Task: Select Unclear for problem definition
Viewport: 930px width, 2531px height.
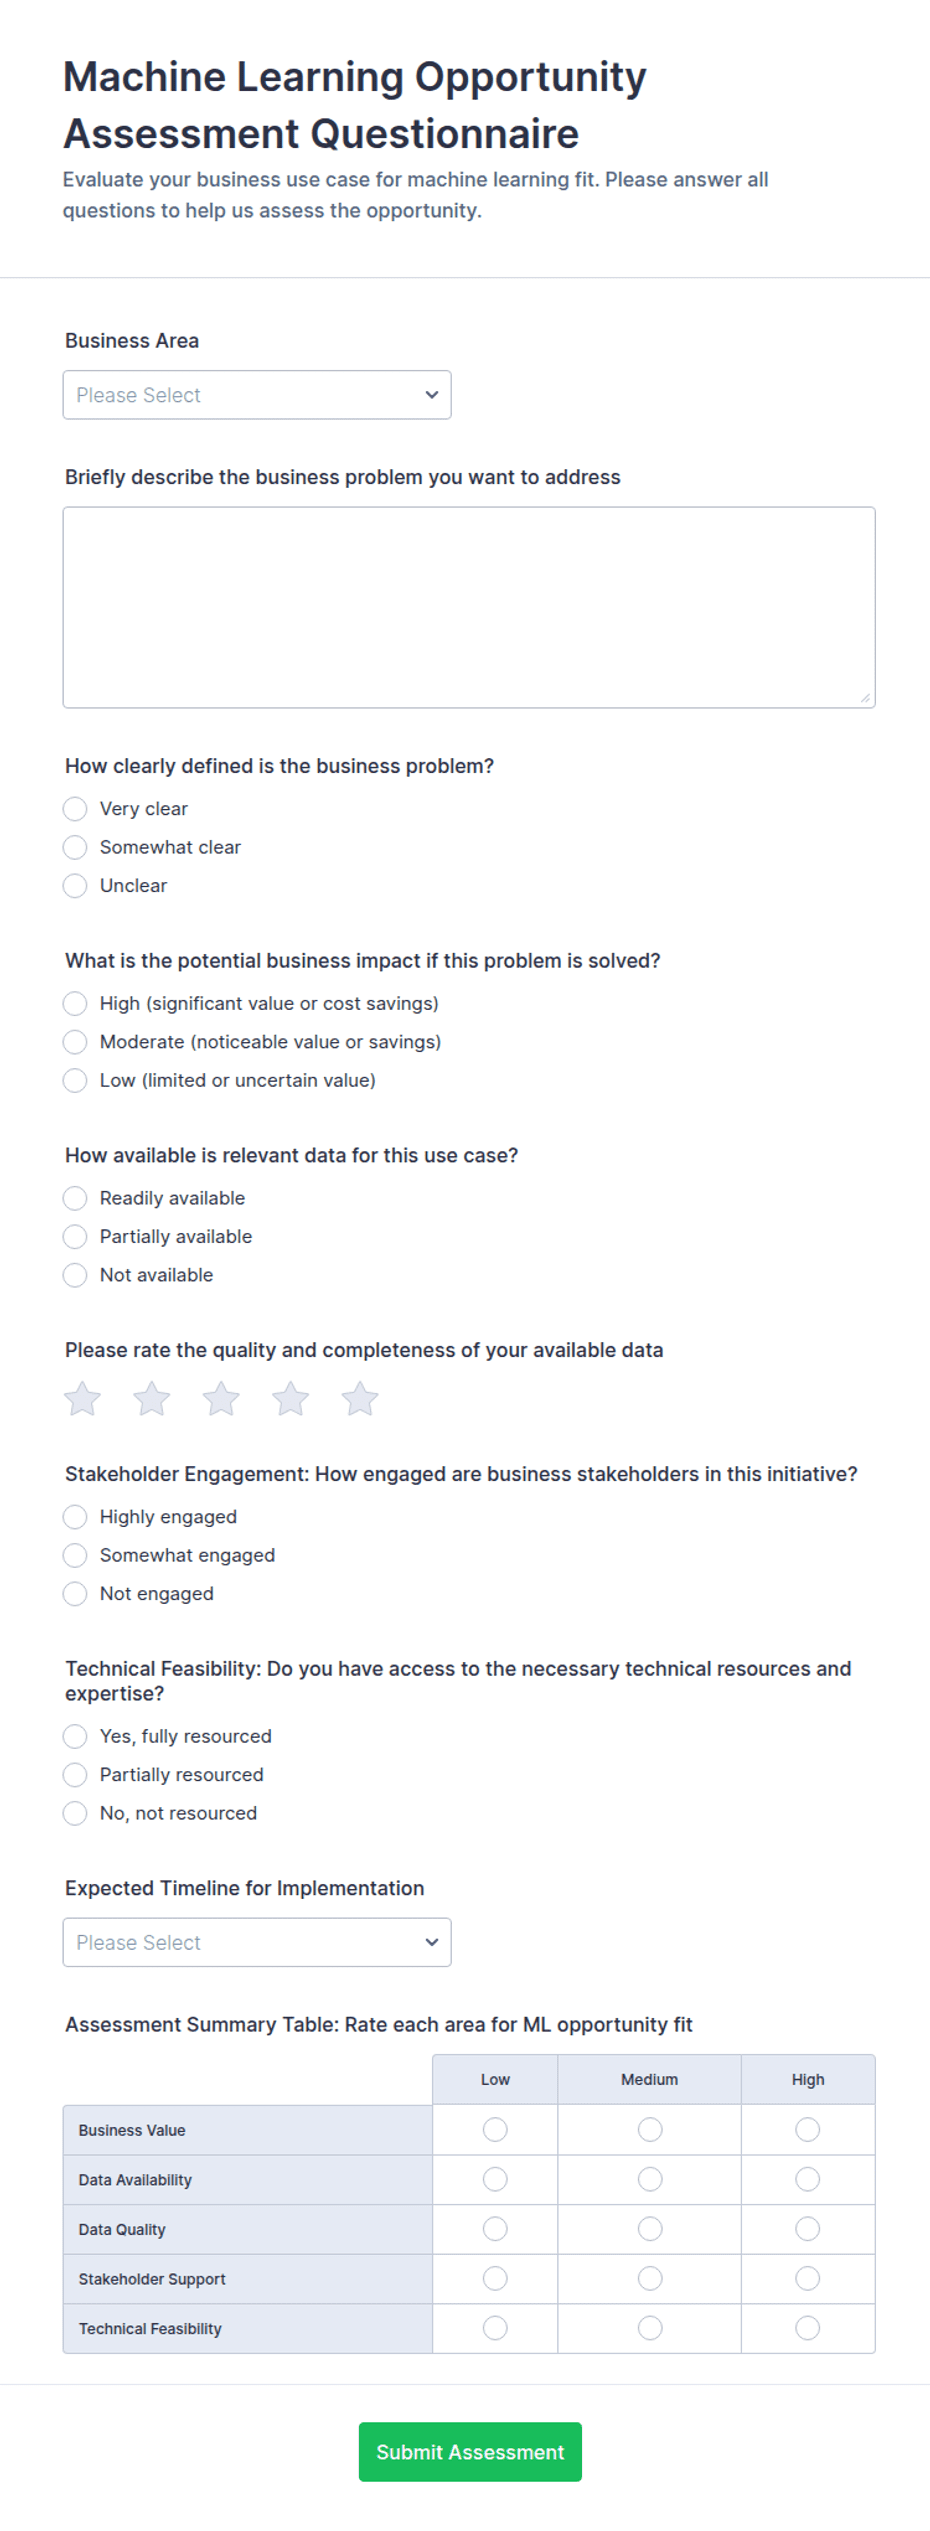Action: click(75, 886)
